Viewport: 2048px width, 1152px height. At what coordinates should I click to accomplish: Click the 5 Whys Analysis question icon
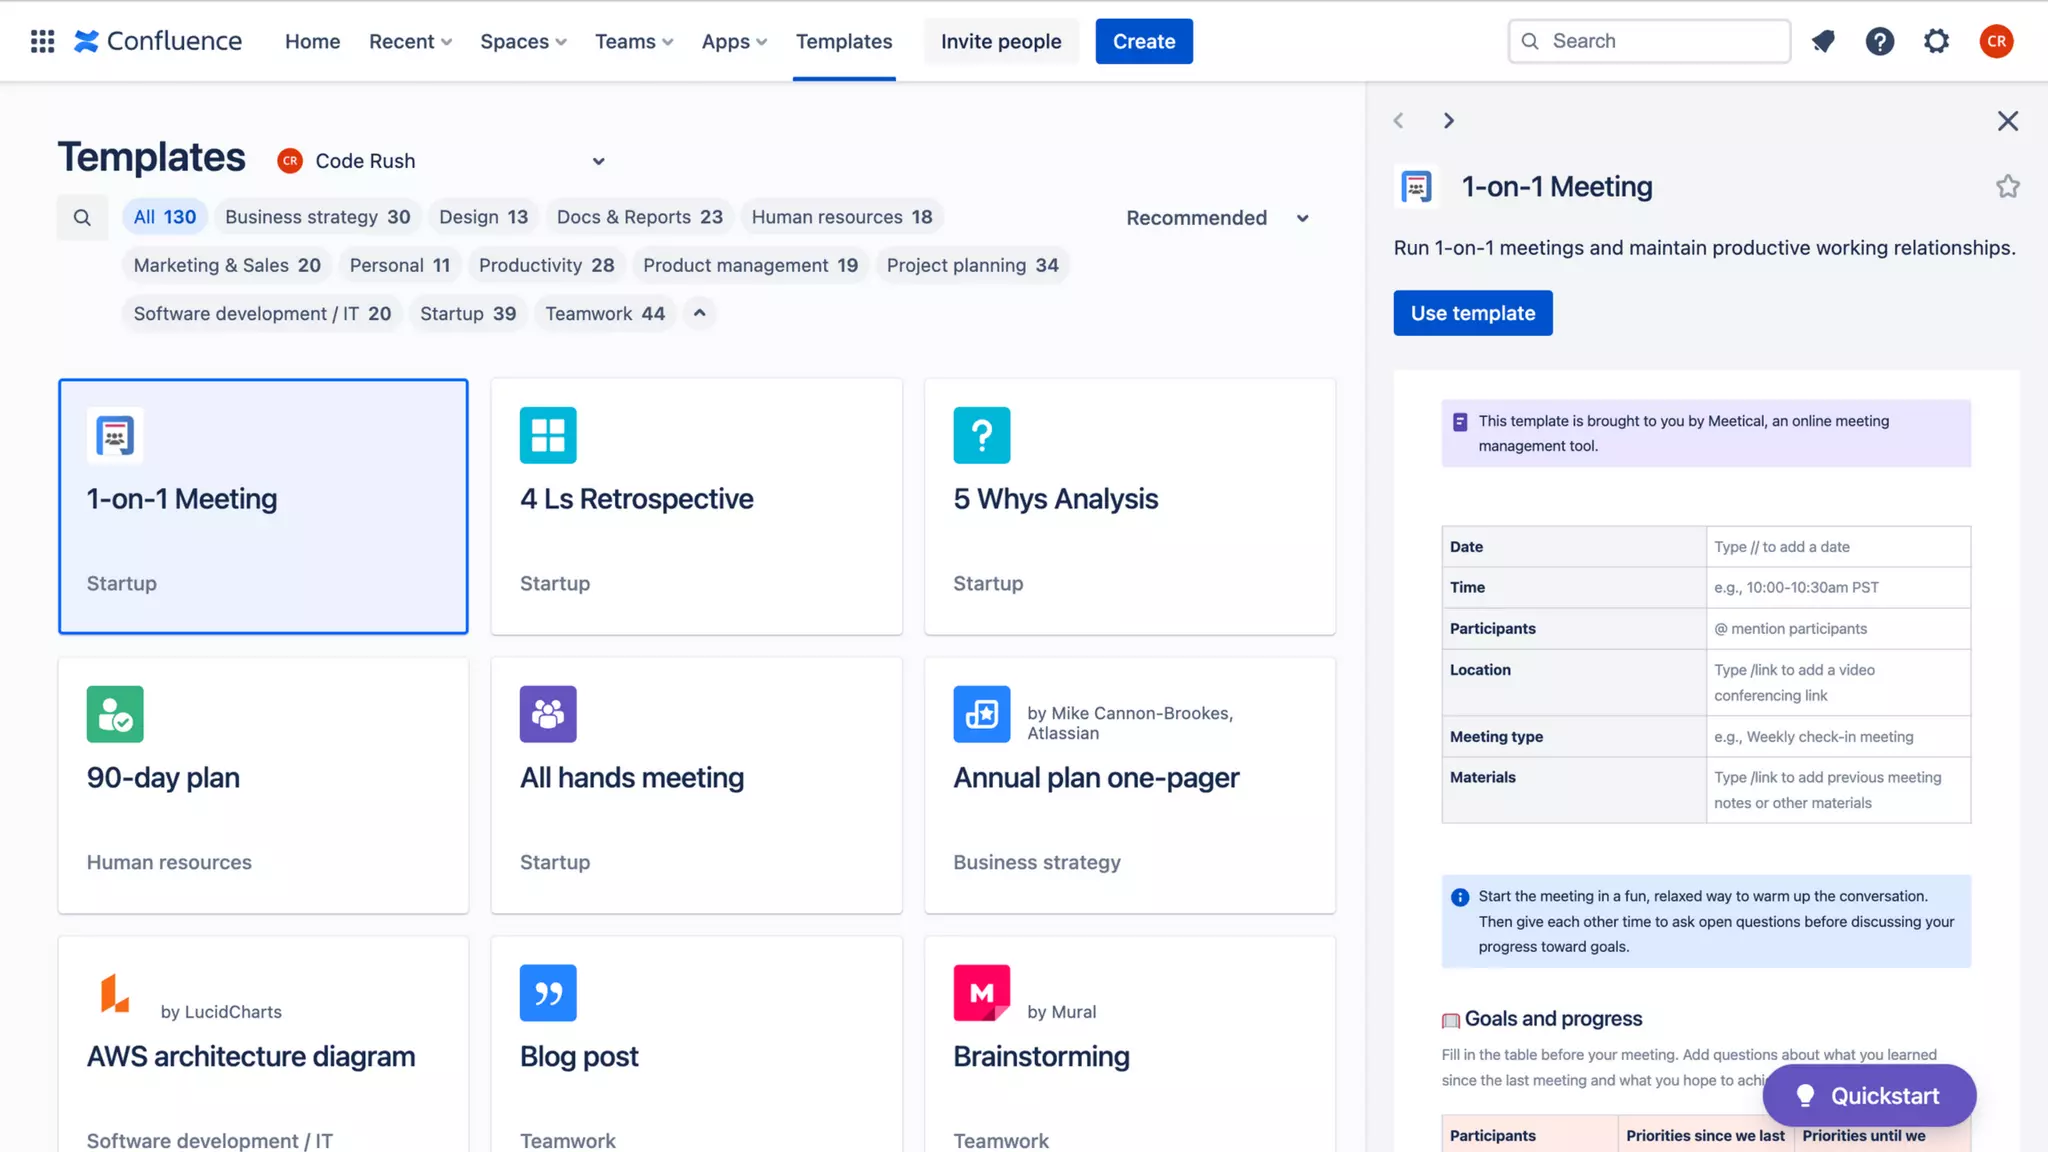[981, 435]
